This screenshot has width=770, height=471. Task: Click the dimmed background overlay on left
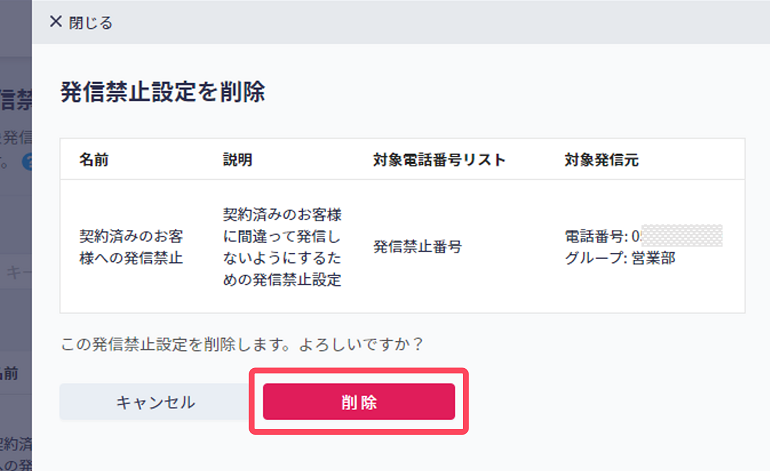pyautogui.click(x=16, y=236)
